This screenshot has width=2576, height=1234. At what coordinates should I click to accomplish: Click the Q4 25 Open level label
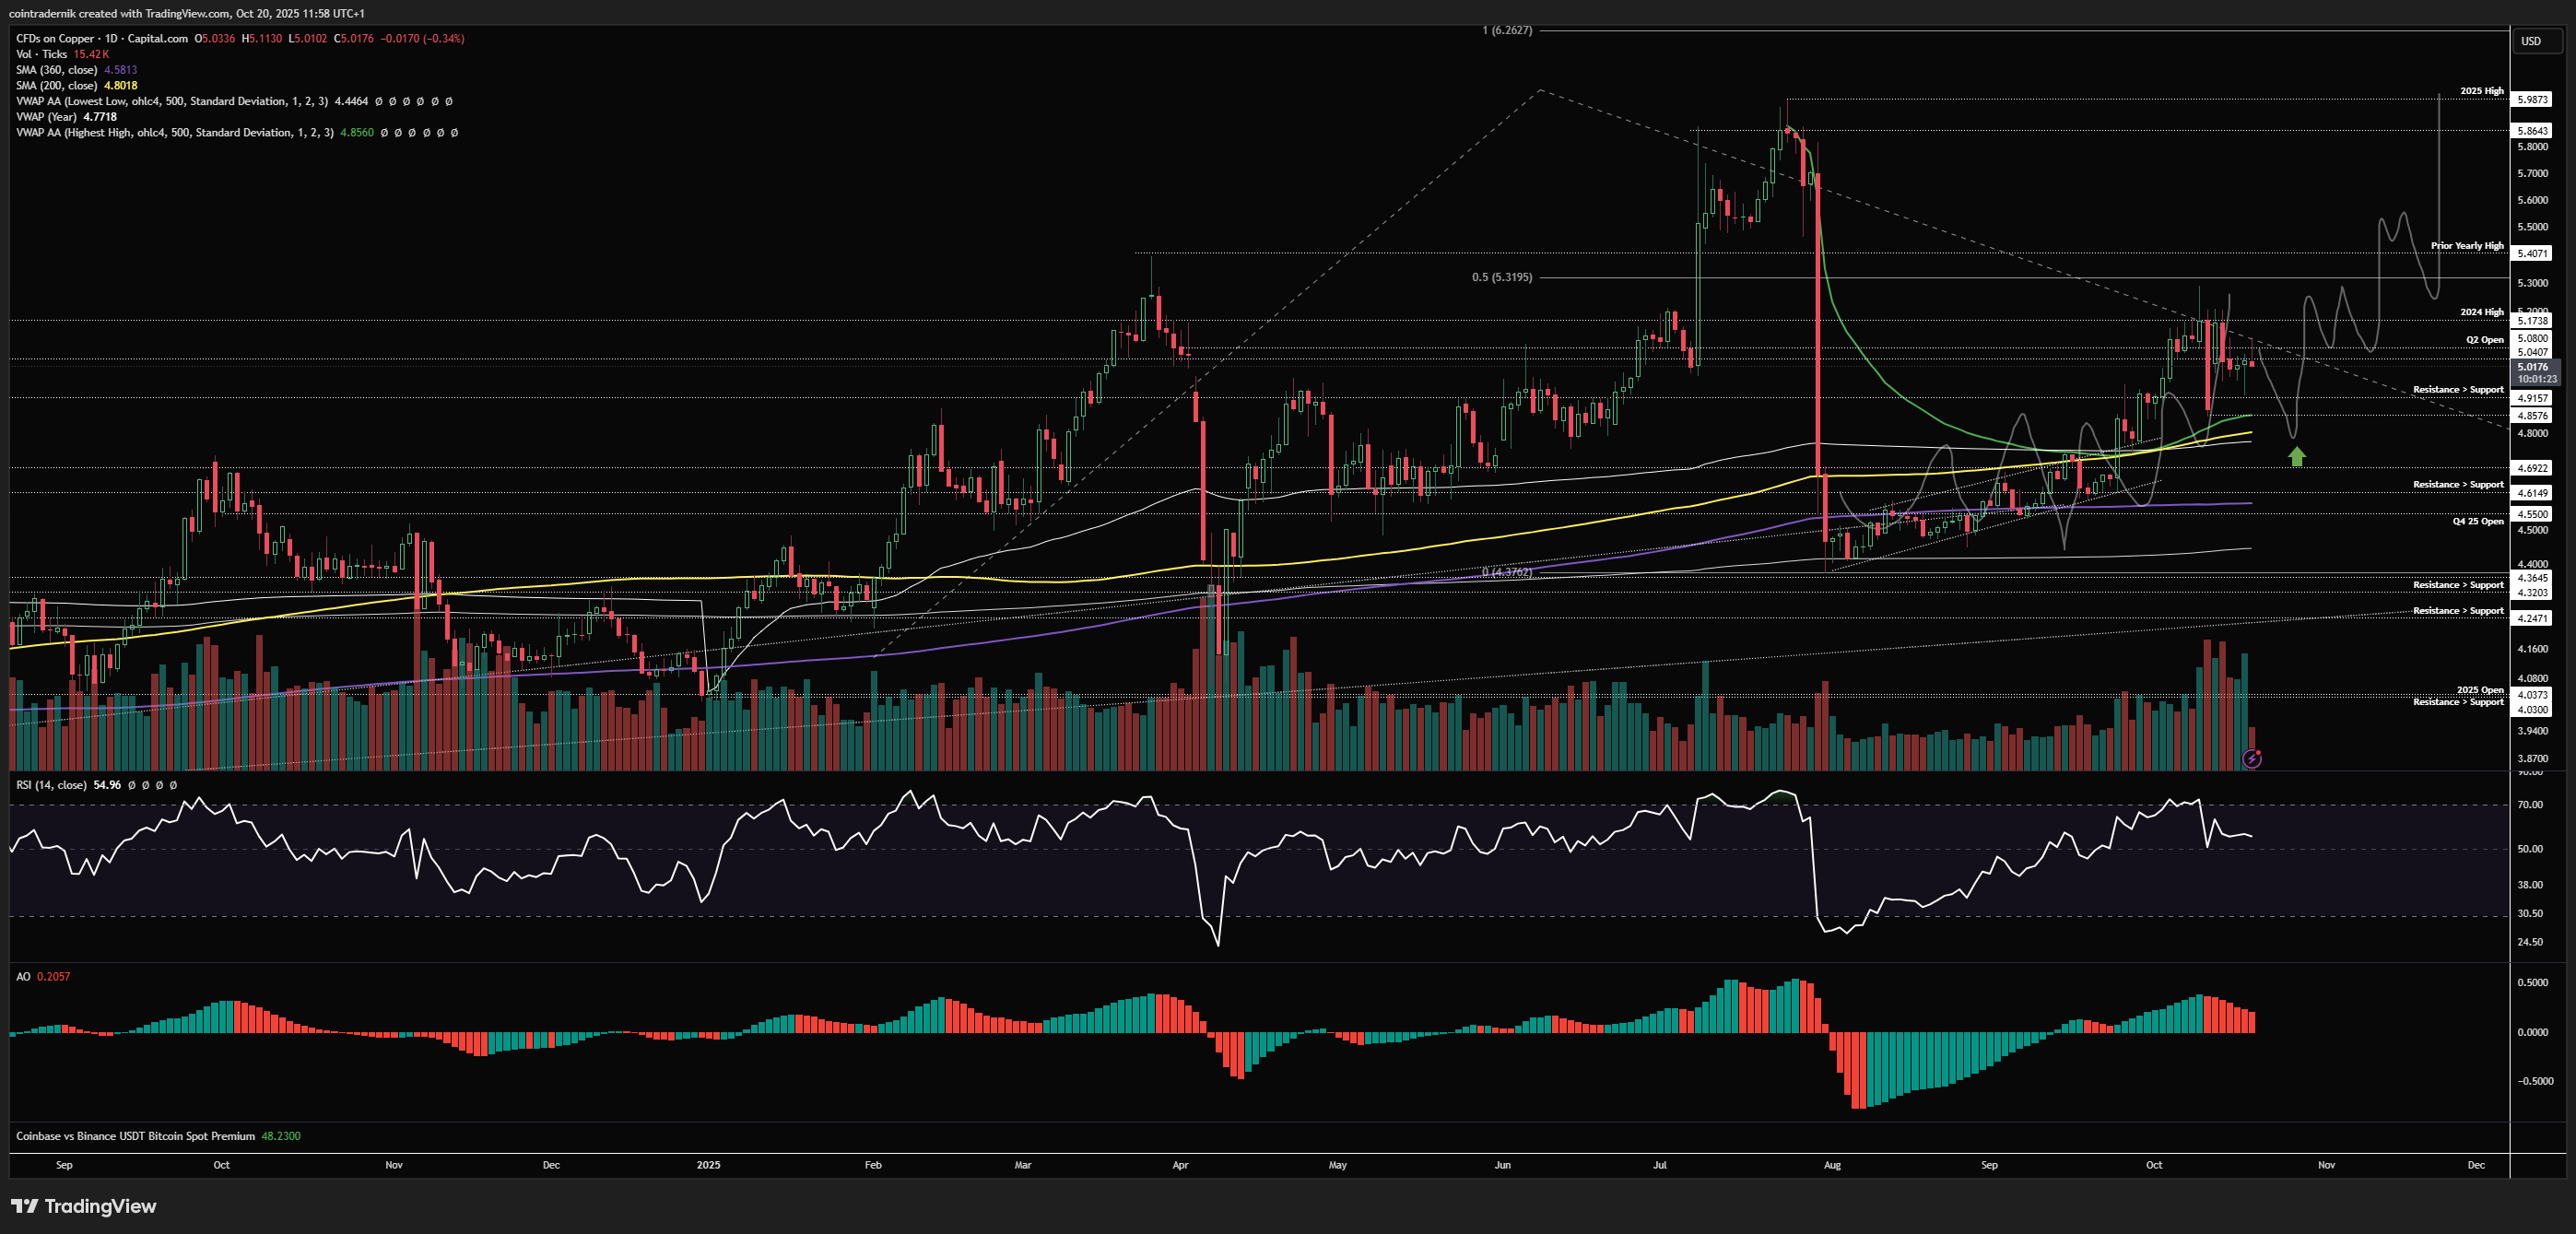click(2477, 521)
